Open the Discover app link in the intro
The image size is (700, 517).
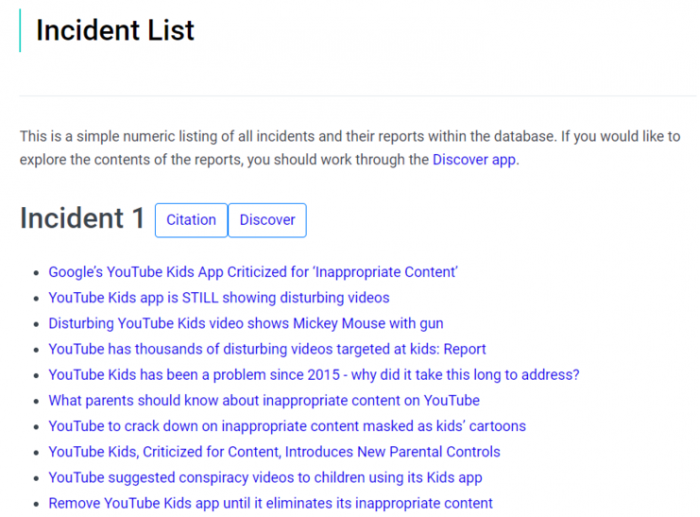pos(474,159)
